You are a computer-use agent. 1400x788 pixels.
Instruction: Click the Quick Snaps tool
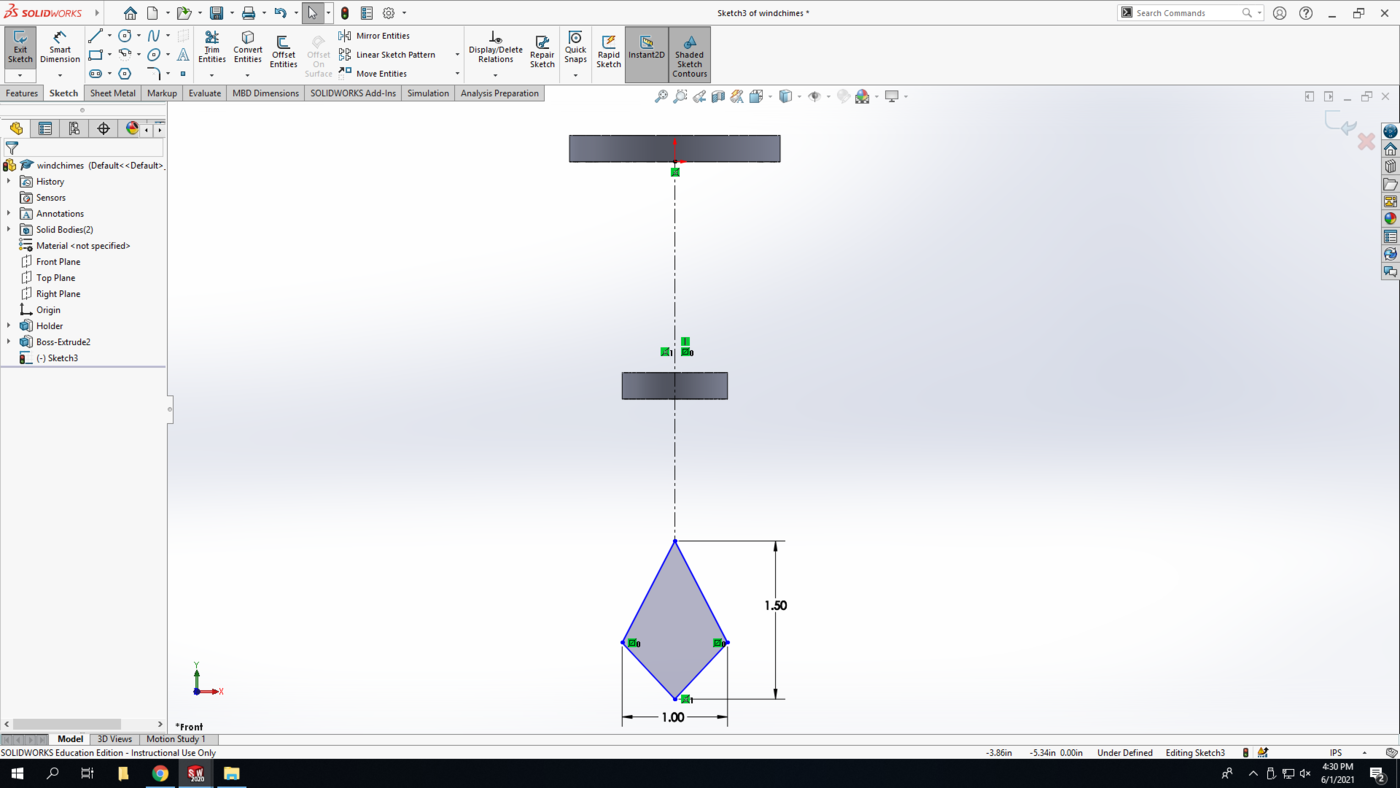575,48
